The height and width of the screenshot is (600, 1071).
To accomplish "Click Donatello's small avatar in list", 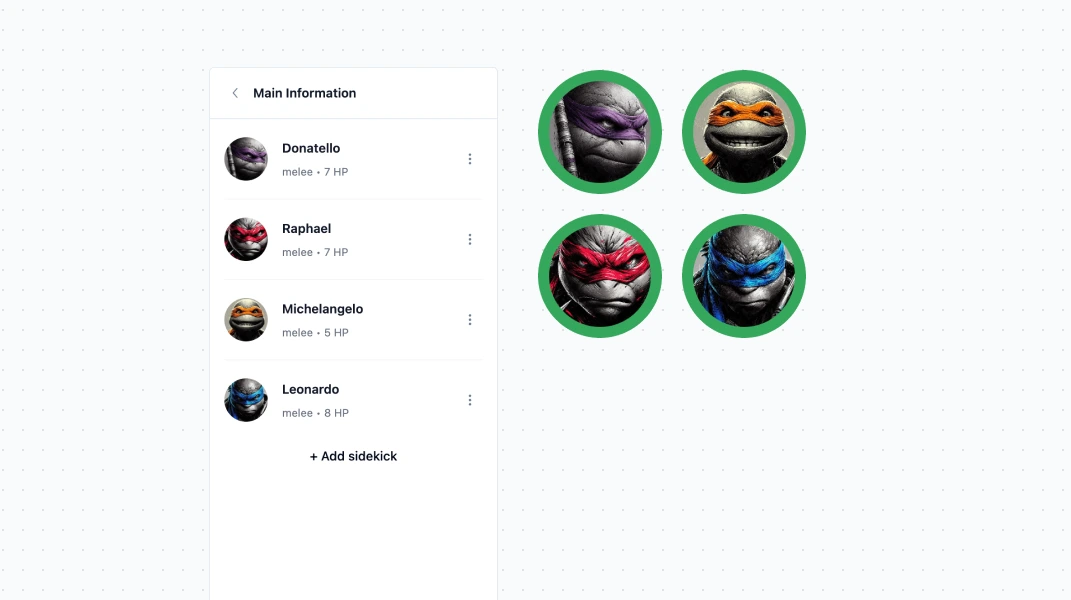I will (246, 159).
